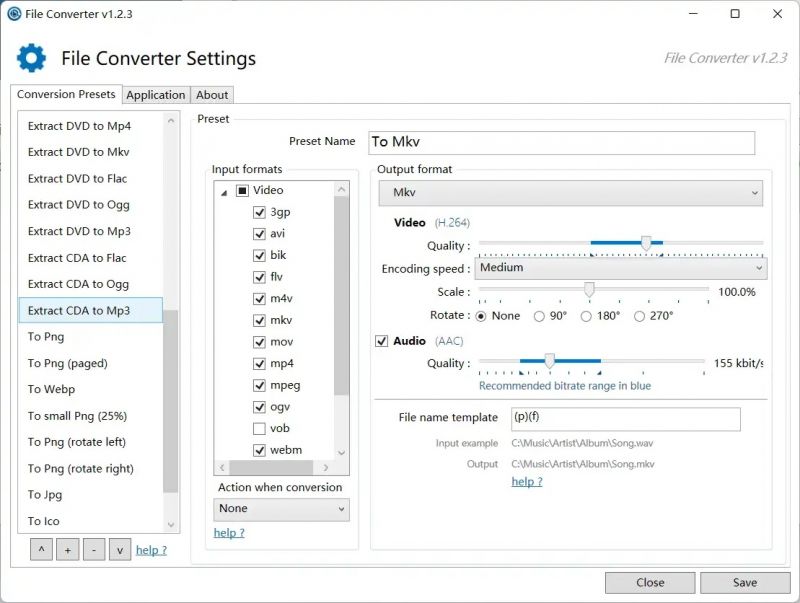Click the audio Quality slider thumb
The width and height of the screenshot is (800, 603).
click(549, 361)
